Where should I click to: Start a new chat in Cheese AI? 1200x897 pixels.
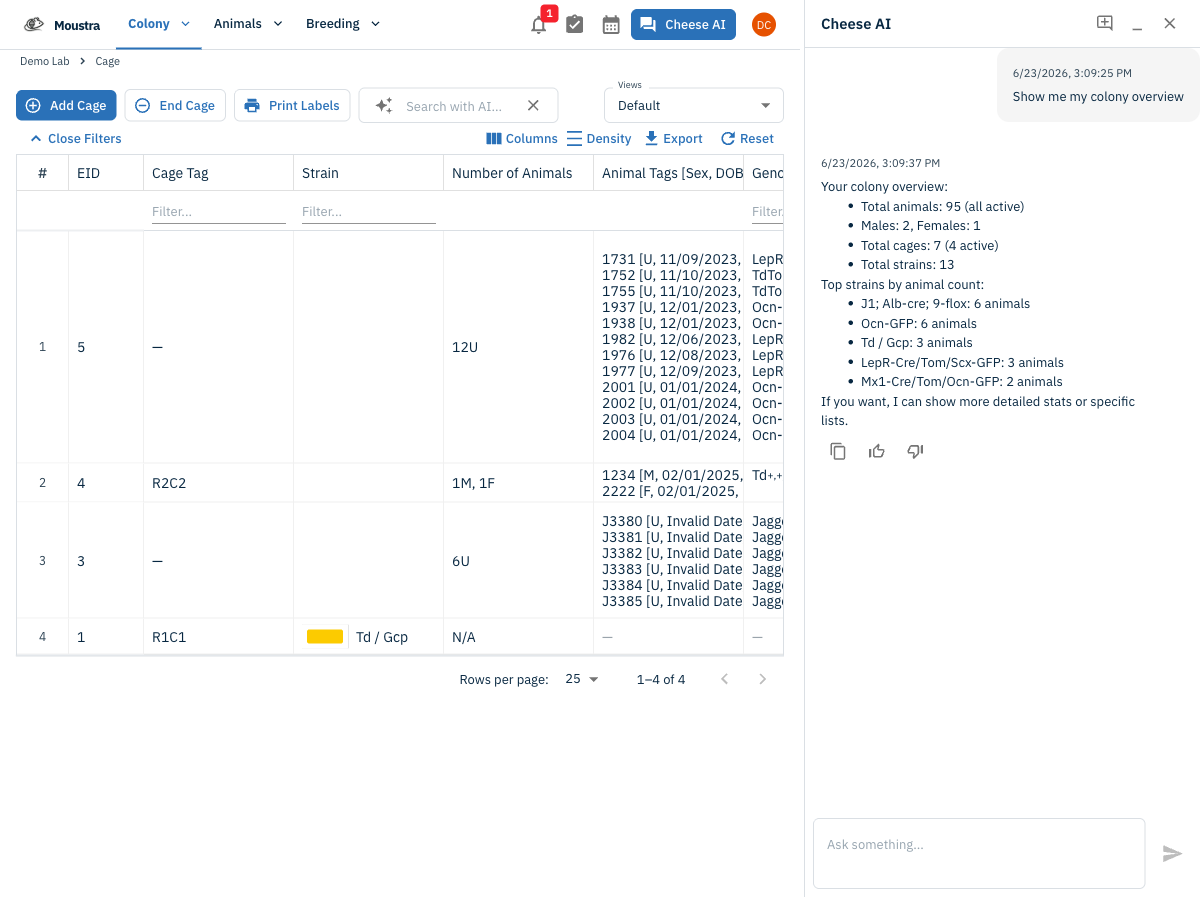[x=1105, y=23]
